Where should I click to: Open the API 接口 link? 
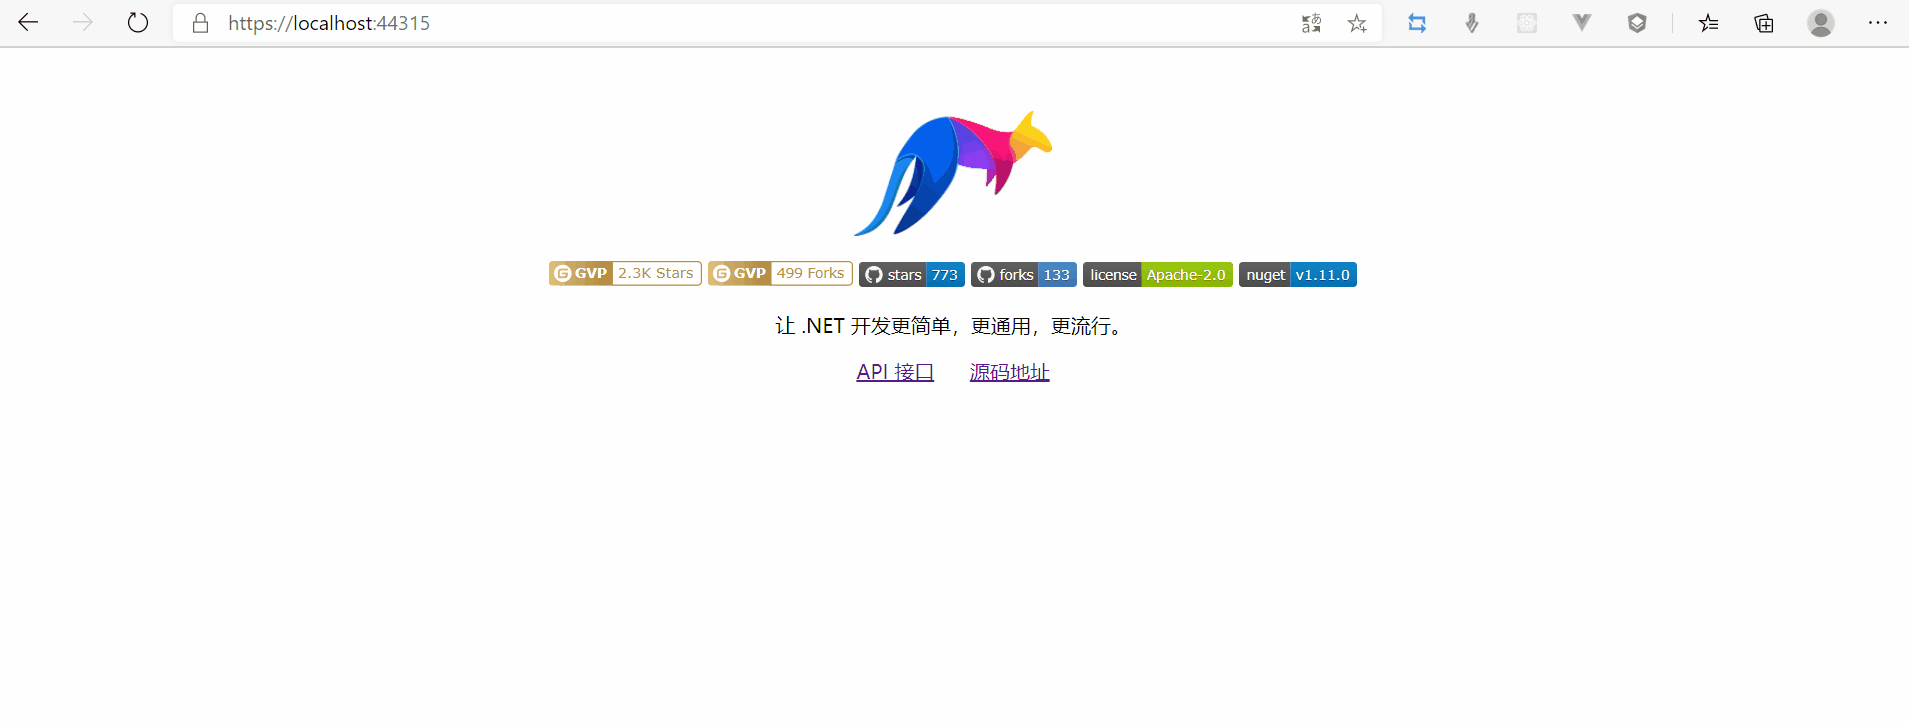pyautogui.click(x=895, y=372)
